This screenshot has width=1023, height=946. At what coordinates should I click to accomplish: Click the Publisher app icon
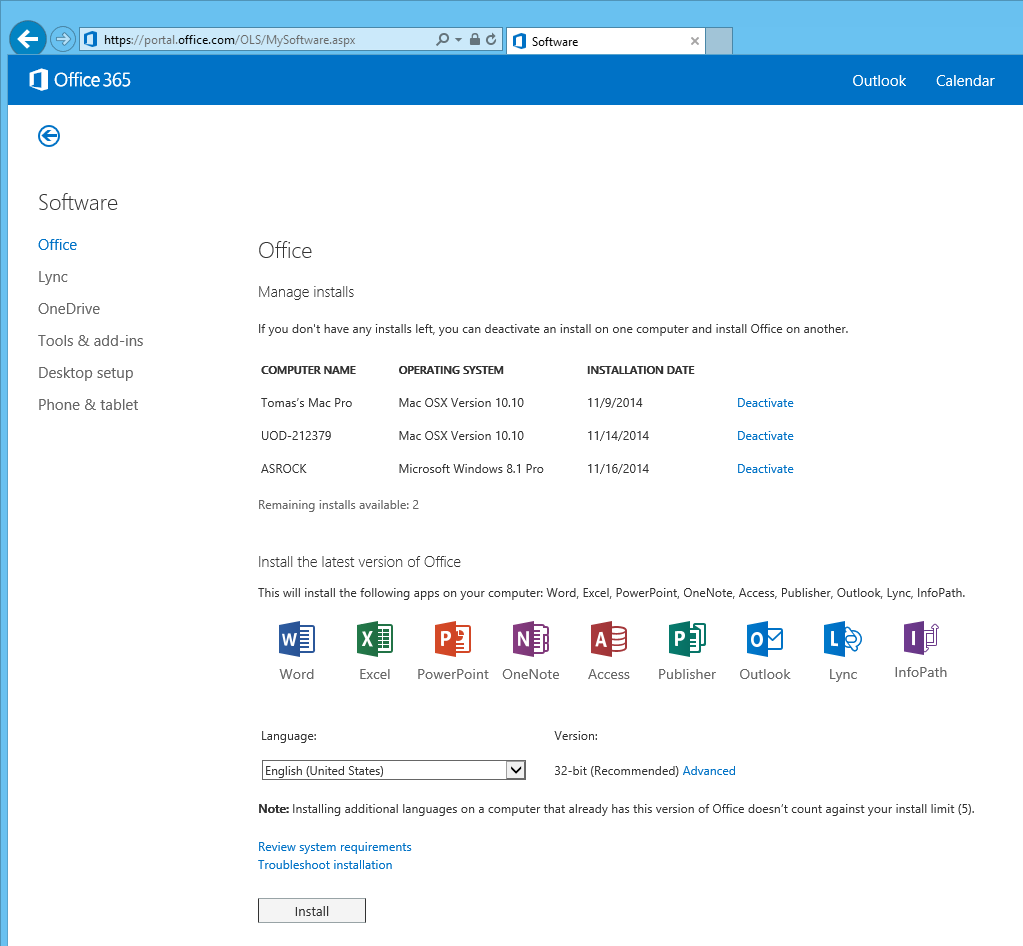click(x=687, y=639)
